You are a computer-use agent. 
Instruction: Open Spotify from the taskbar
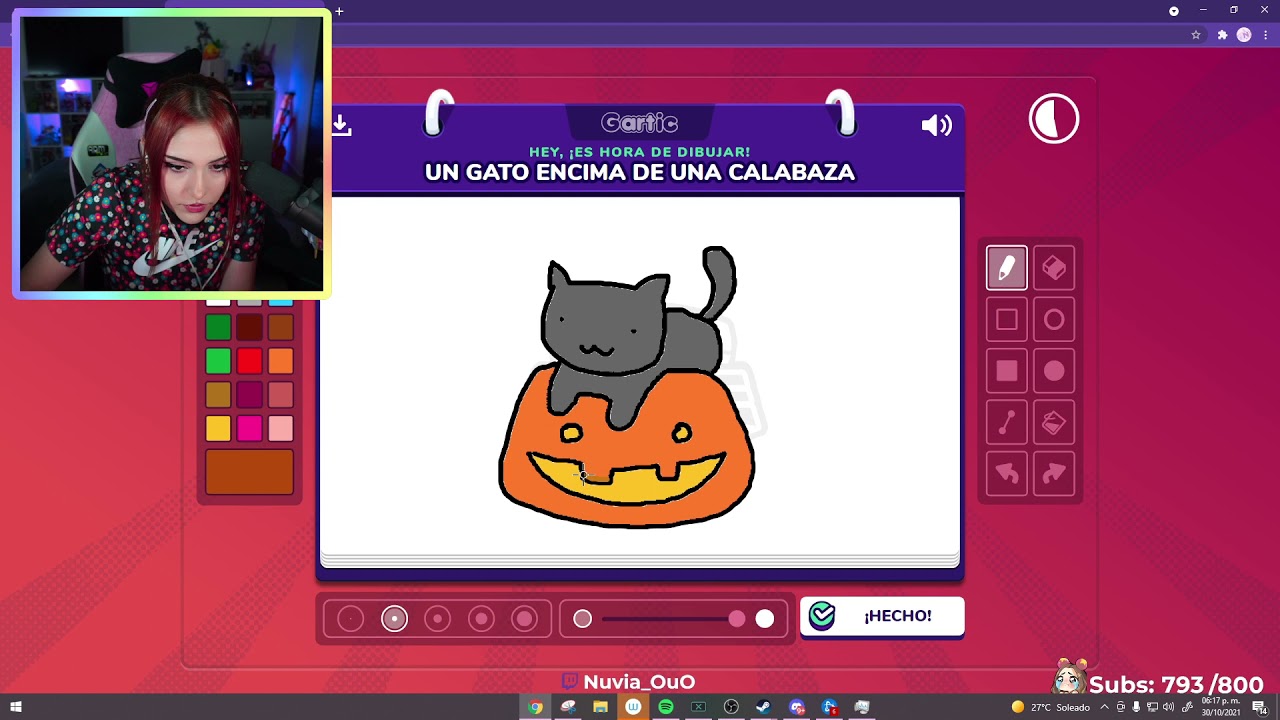(x=666, y=707)
